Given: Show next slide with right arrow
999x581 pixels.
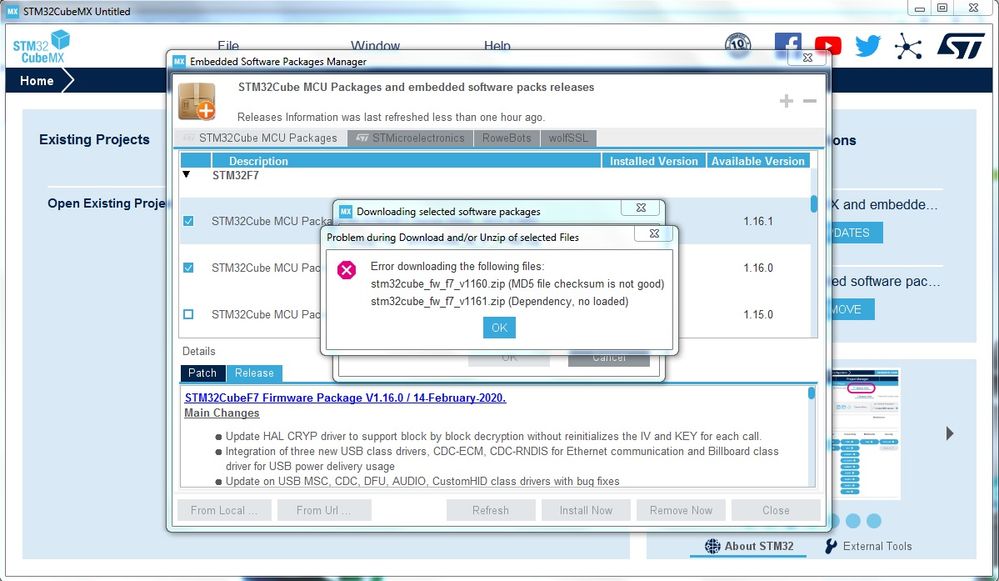Looking at the screenshot, I should pyautogui.click(x=950, y=433).
